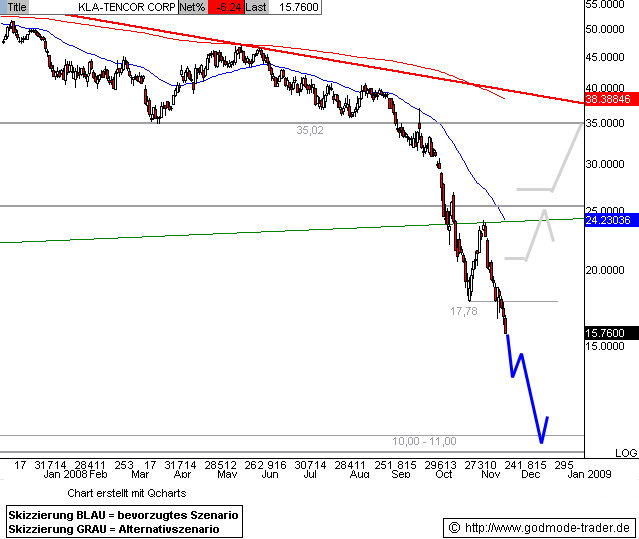Click the 10,00 - 11,00 target zone label
The image size is (639, 539).
[x=424, y=441]
